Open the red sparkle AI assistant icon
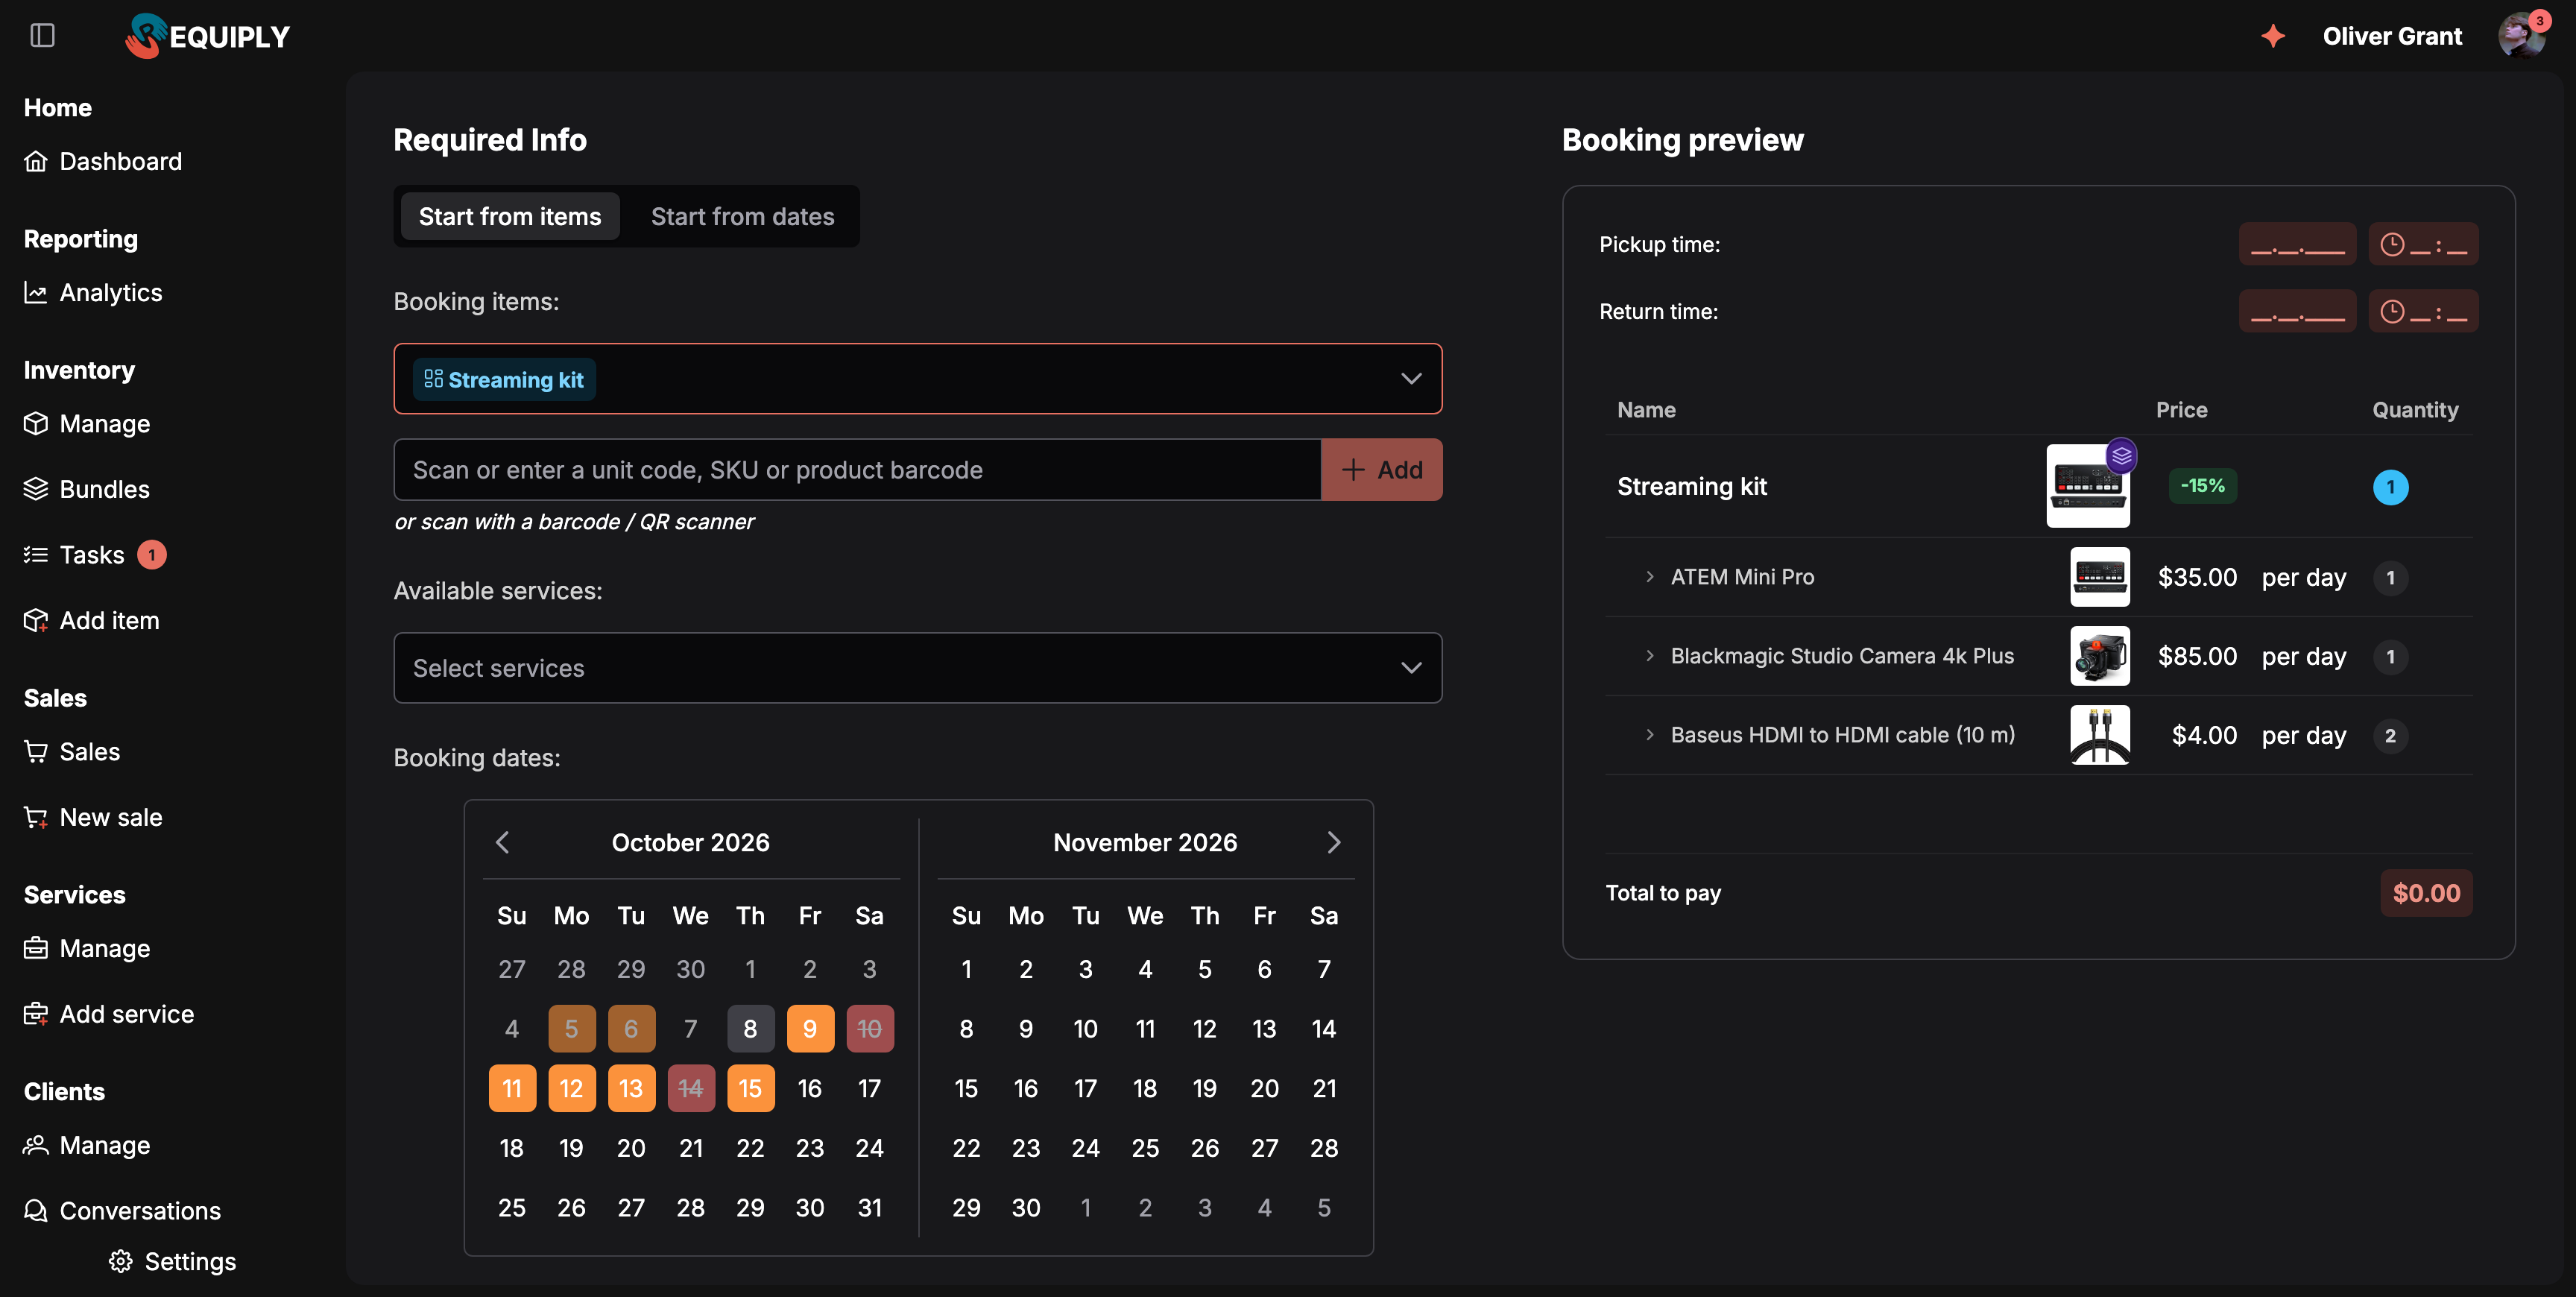 click(x=2273, y=36)
